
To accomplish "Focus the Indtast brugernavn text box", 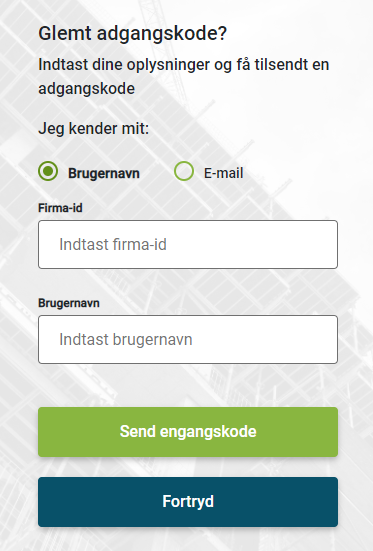I will tap(188, 339).
